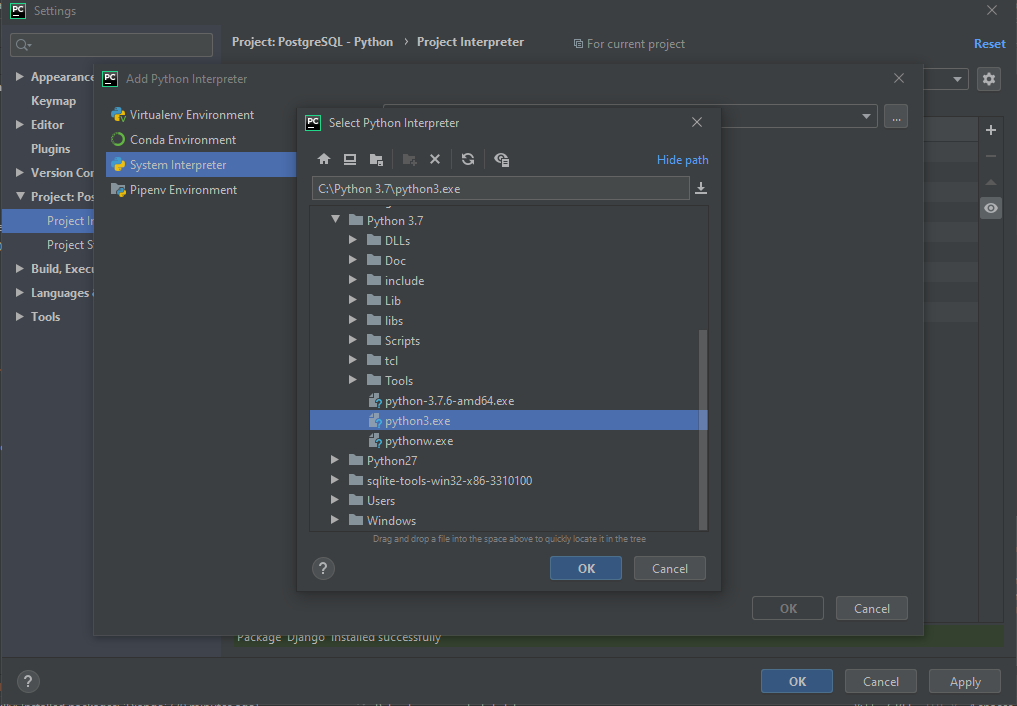The image size is (1017, 706).
Task: Collapse the Project settings category
Action: (x=20, y=196)
